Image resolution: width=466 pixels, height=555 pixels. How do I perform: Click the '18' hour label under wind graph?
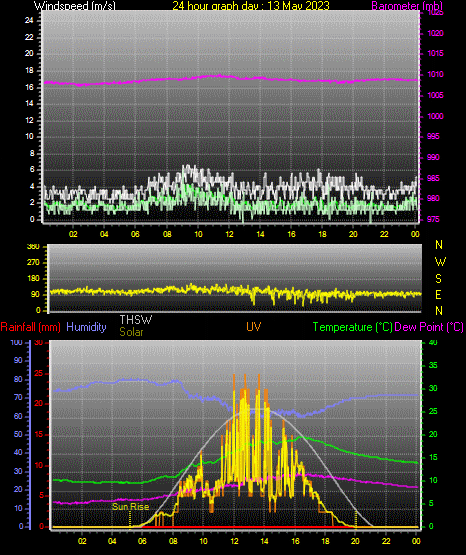(x=322, y=234)
